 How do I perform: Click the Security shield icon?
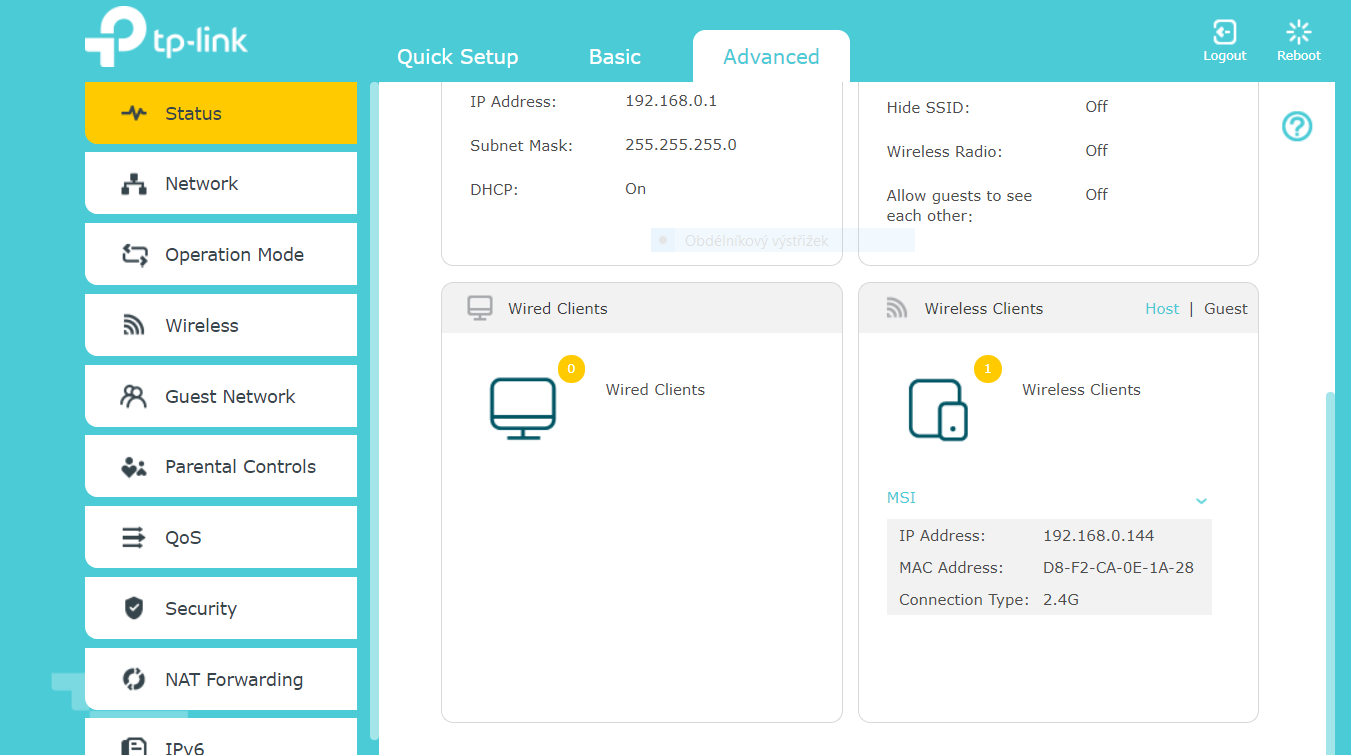coord(134,608)
